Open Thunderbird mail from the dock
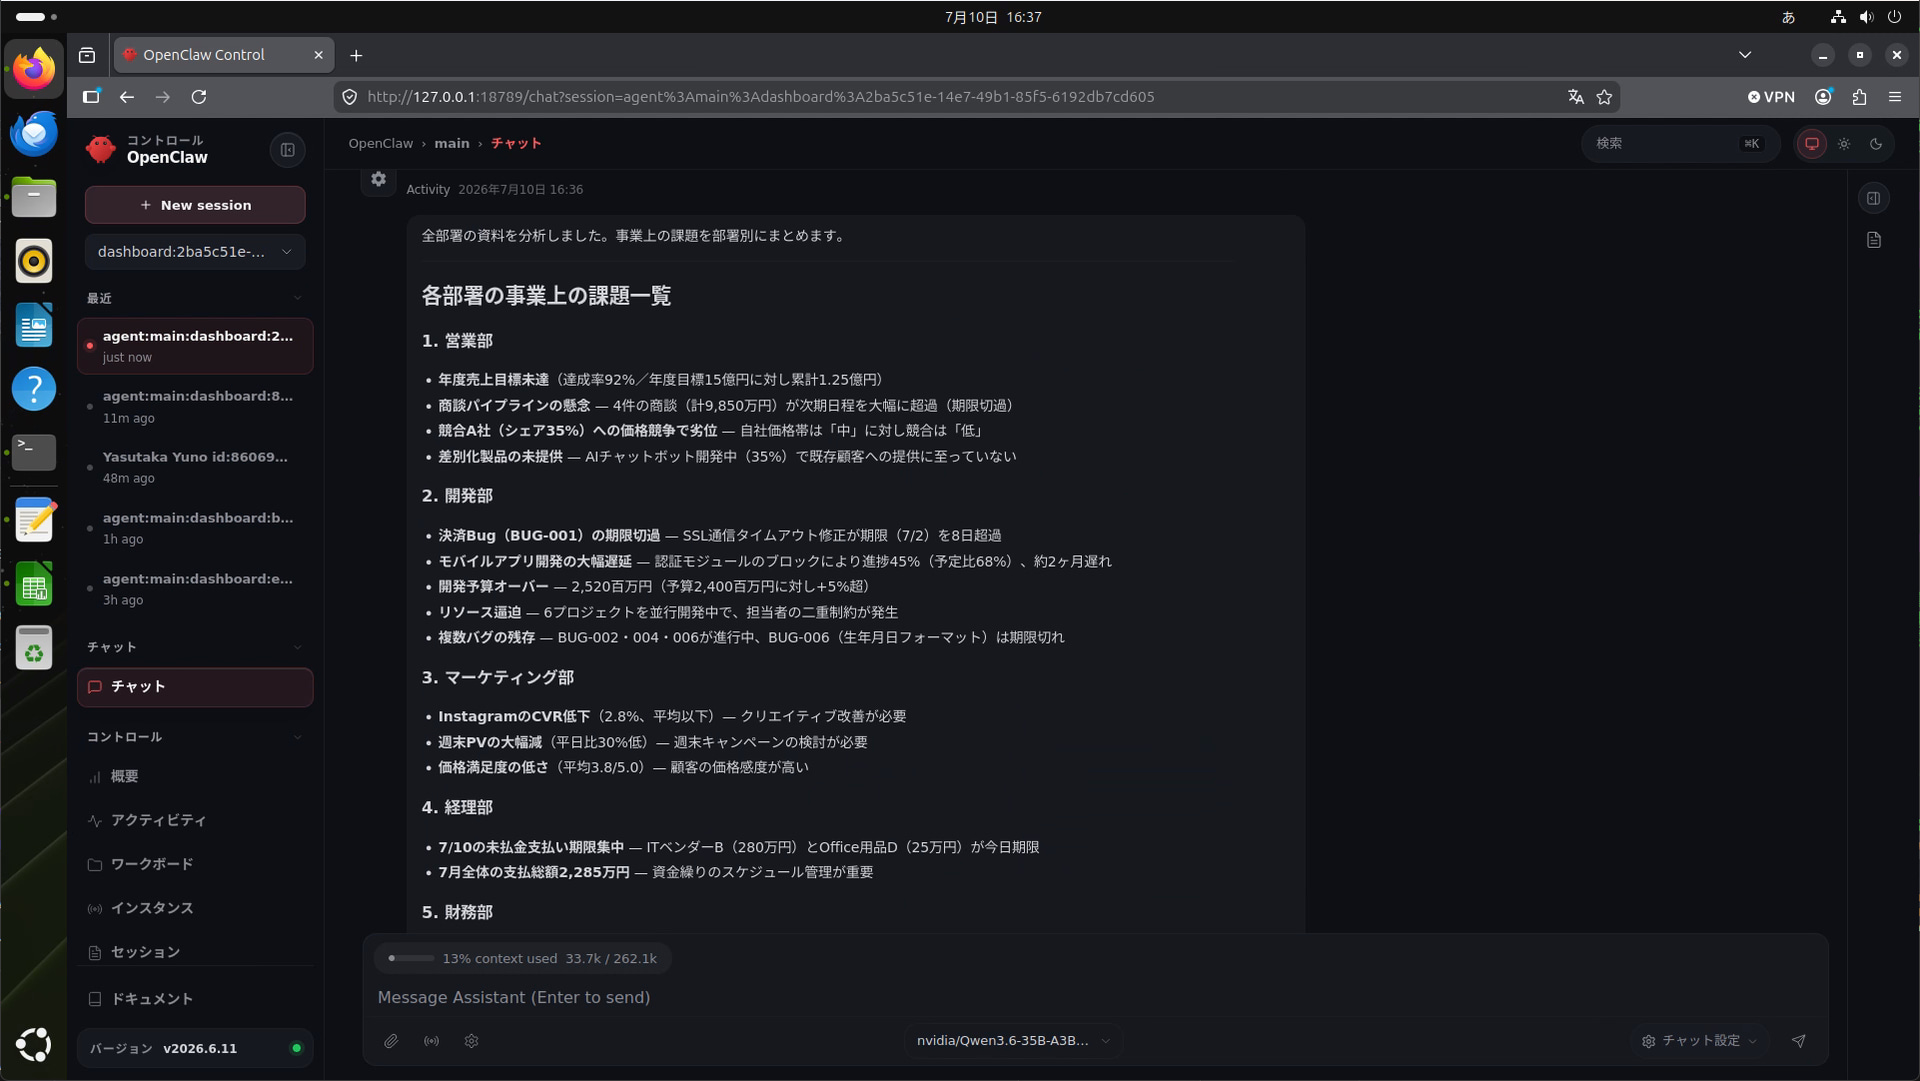This screenshot has height=1081, width=1920. [34, 133]
